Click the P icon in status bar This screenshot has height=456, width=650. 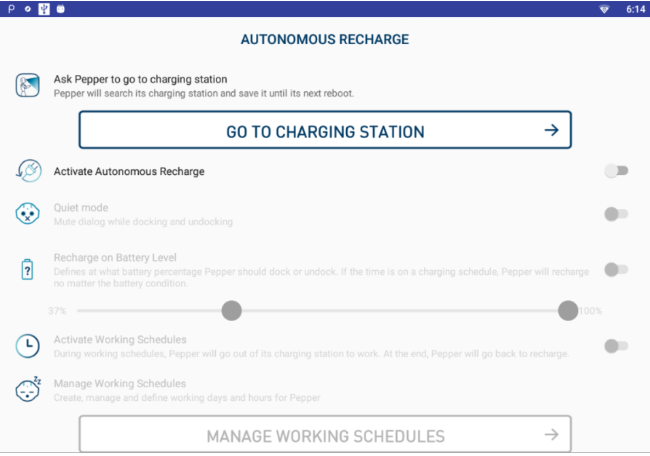10,9
